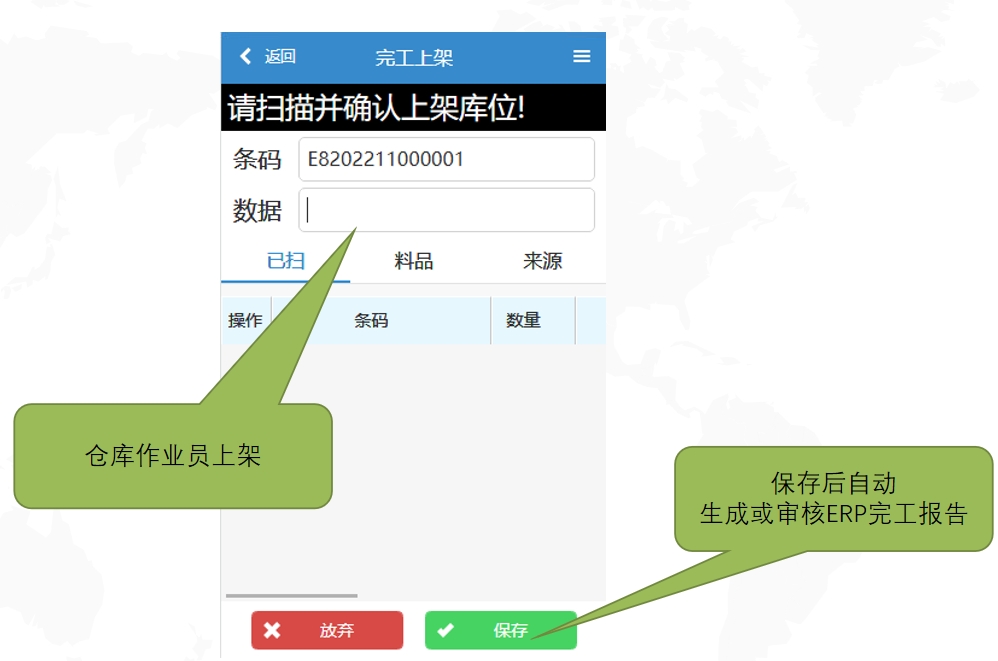
Task: Click the horizontal scrollbar under the table
Action: [x=292, y=595]
